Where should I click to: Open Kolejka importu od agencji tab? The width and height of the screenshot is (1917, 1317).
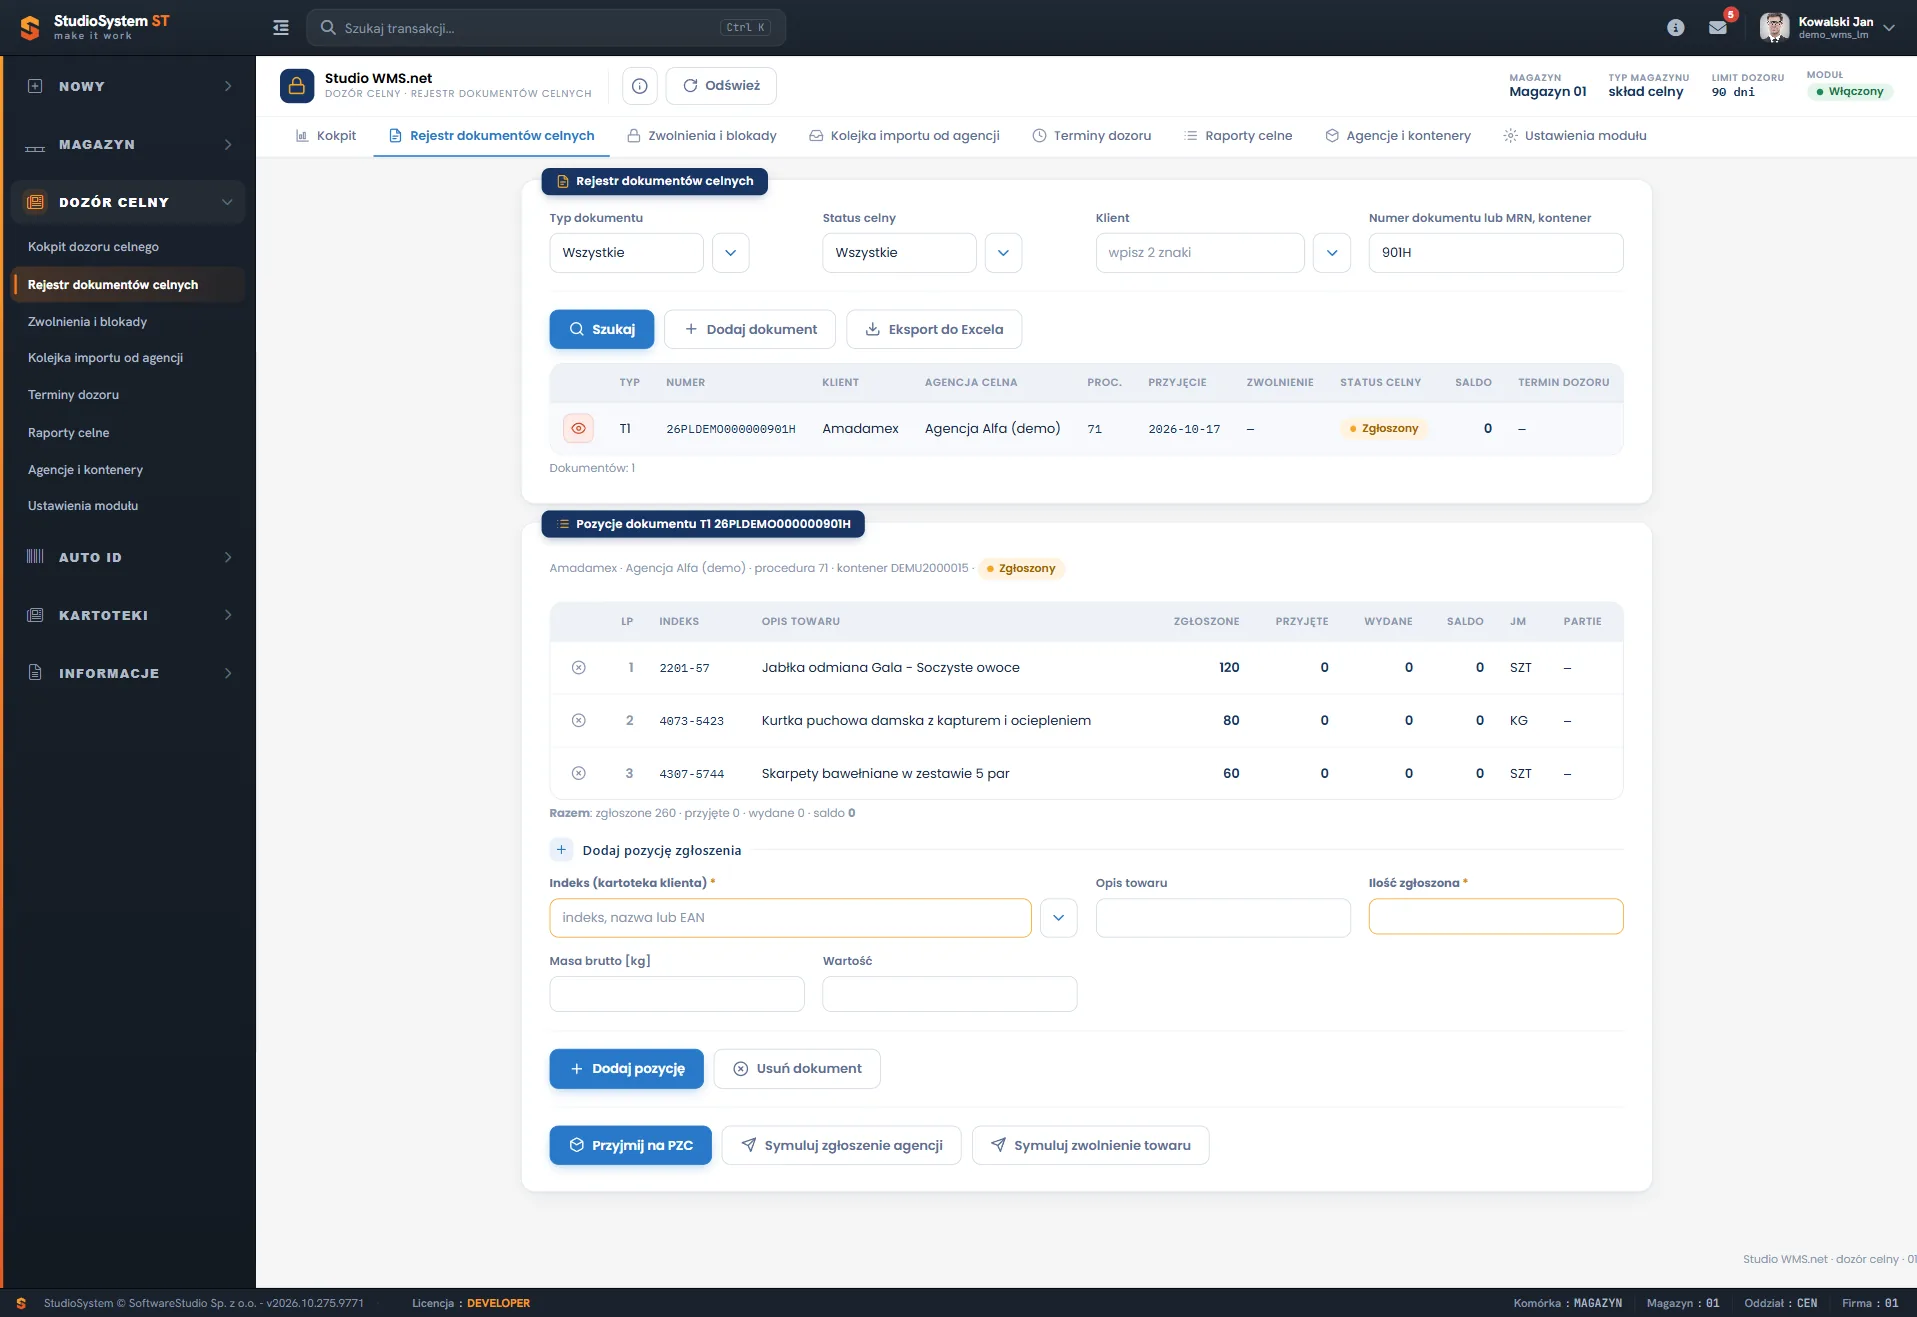pos(904,136)
